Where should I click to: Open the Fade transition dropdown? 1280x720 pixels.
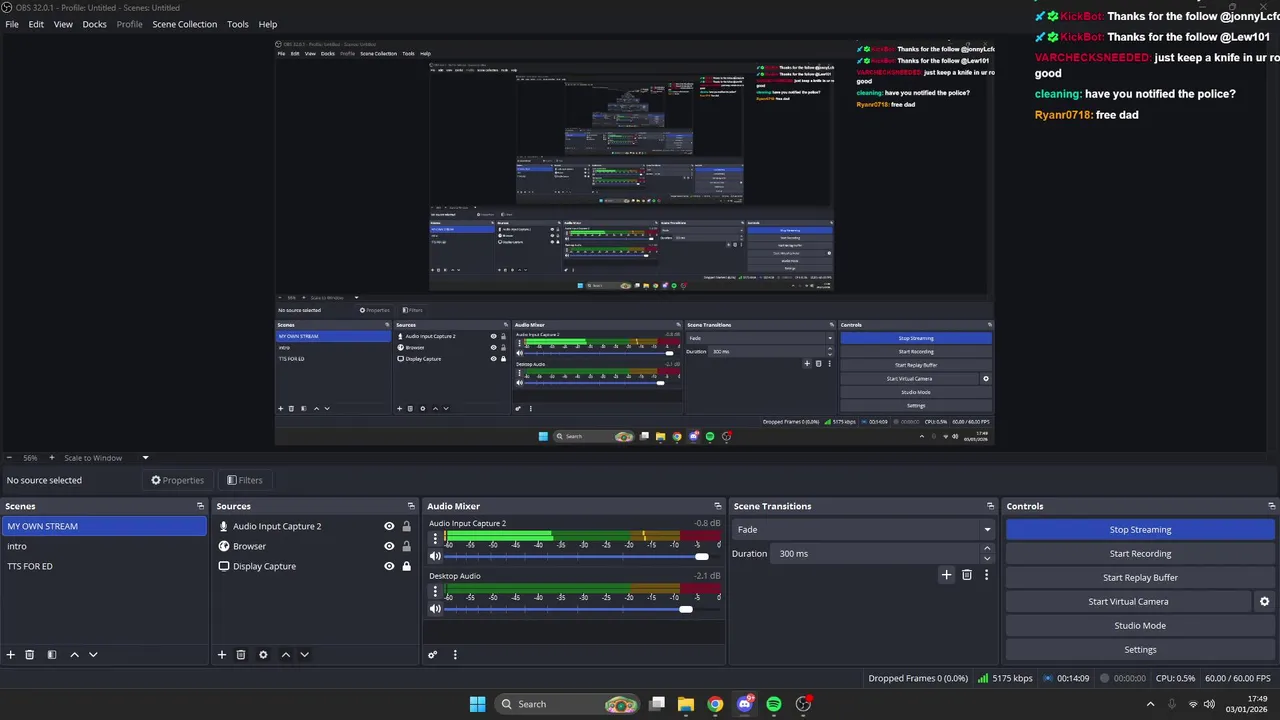864,530
